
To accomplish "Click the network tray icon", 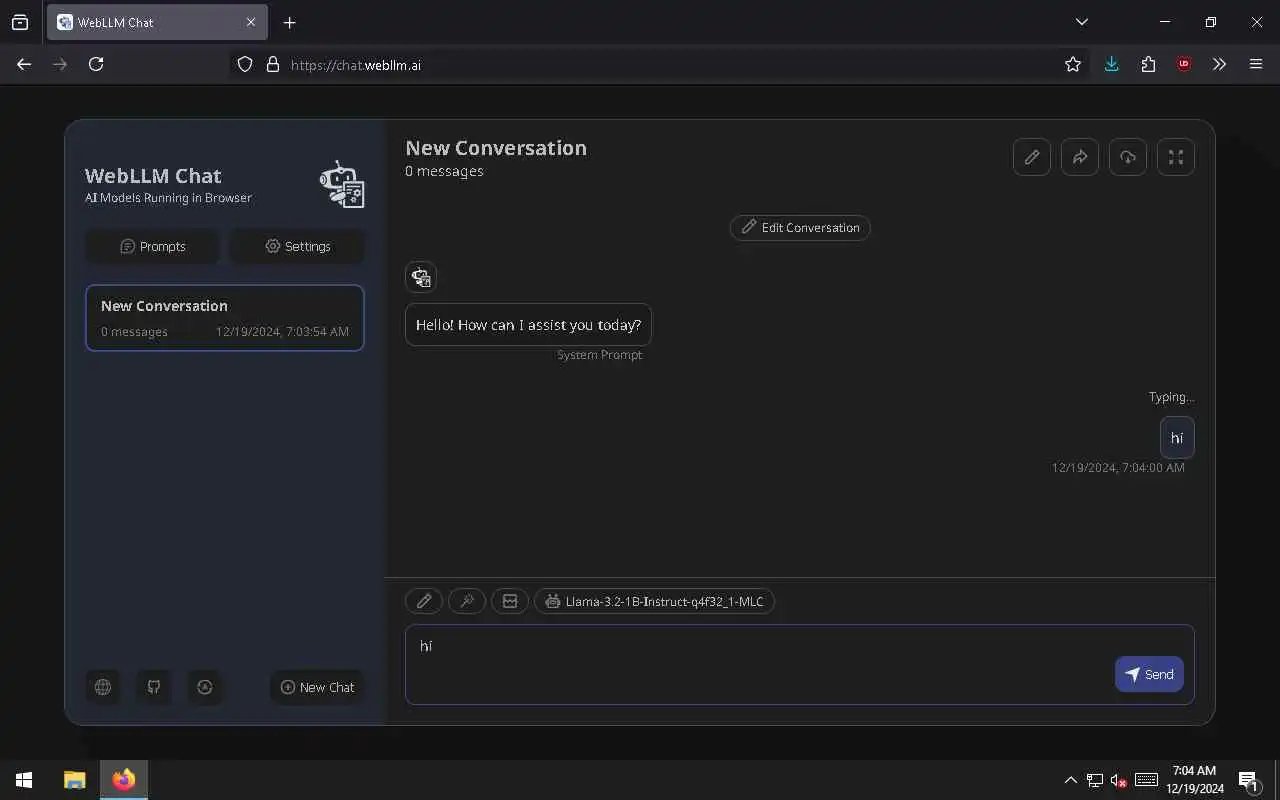I will [1095, 780].
